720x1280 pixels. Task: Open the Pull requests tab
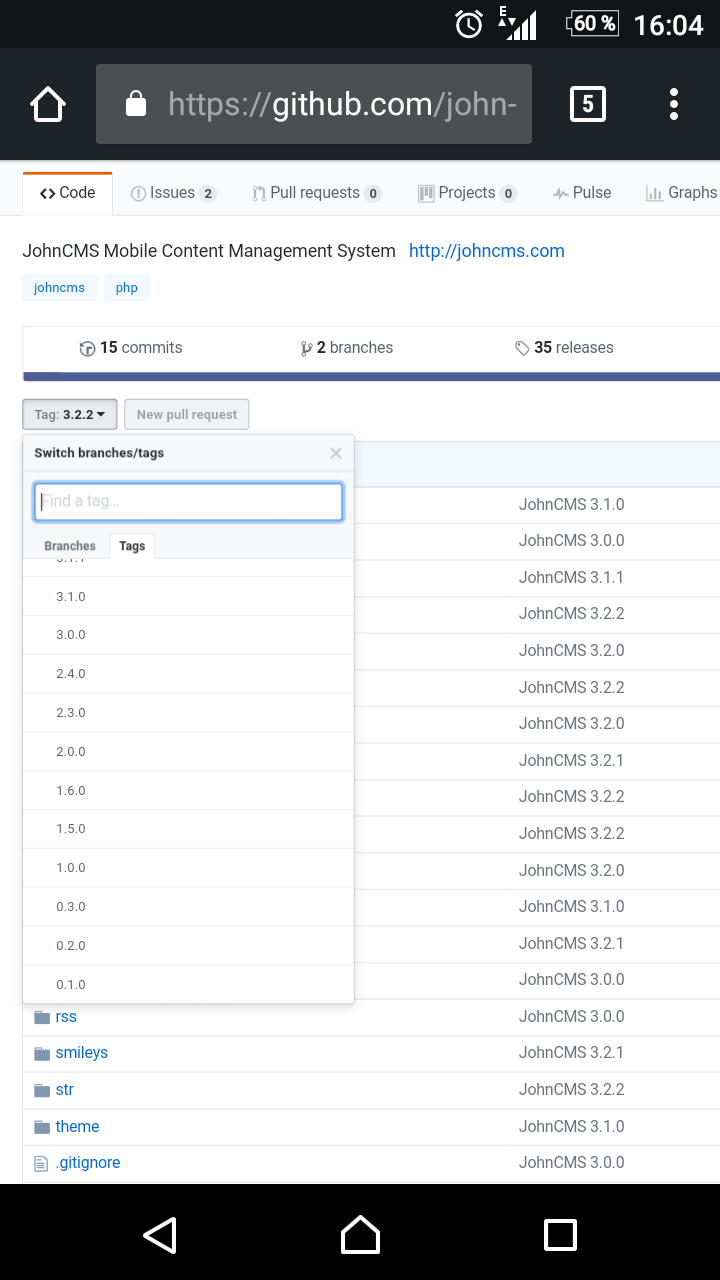314,193
